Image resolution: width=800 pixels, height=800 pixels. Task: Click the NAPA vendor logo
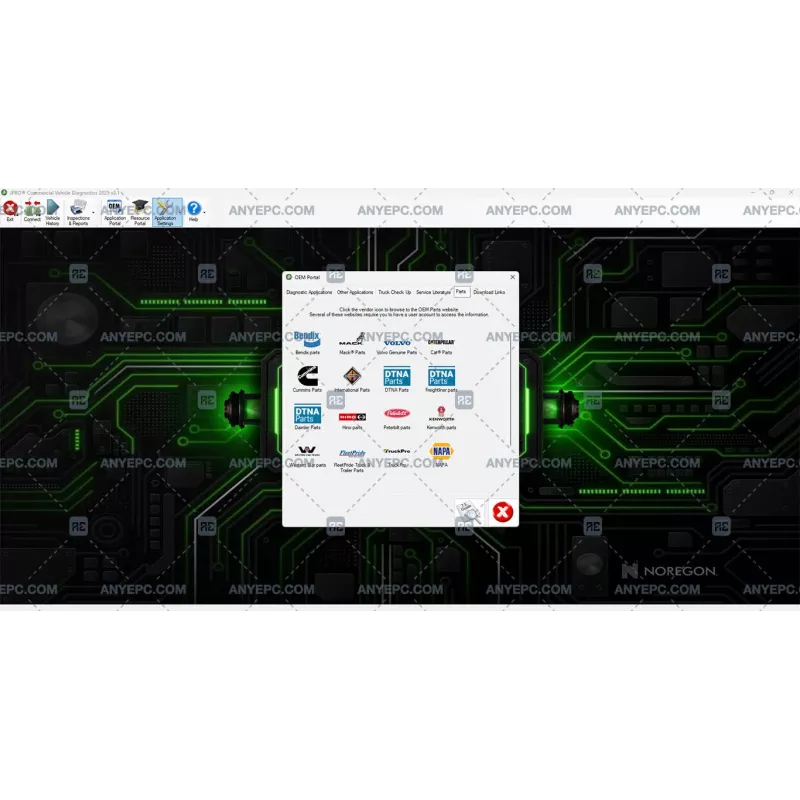pyautogui.click(x=441, y=450)
